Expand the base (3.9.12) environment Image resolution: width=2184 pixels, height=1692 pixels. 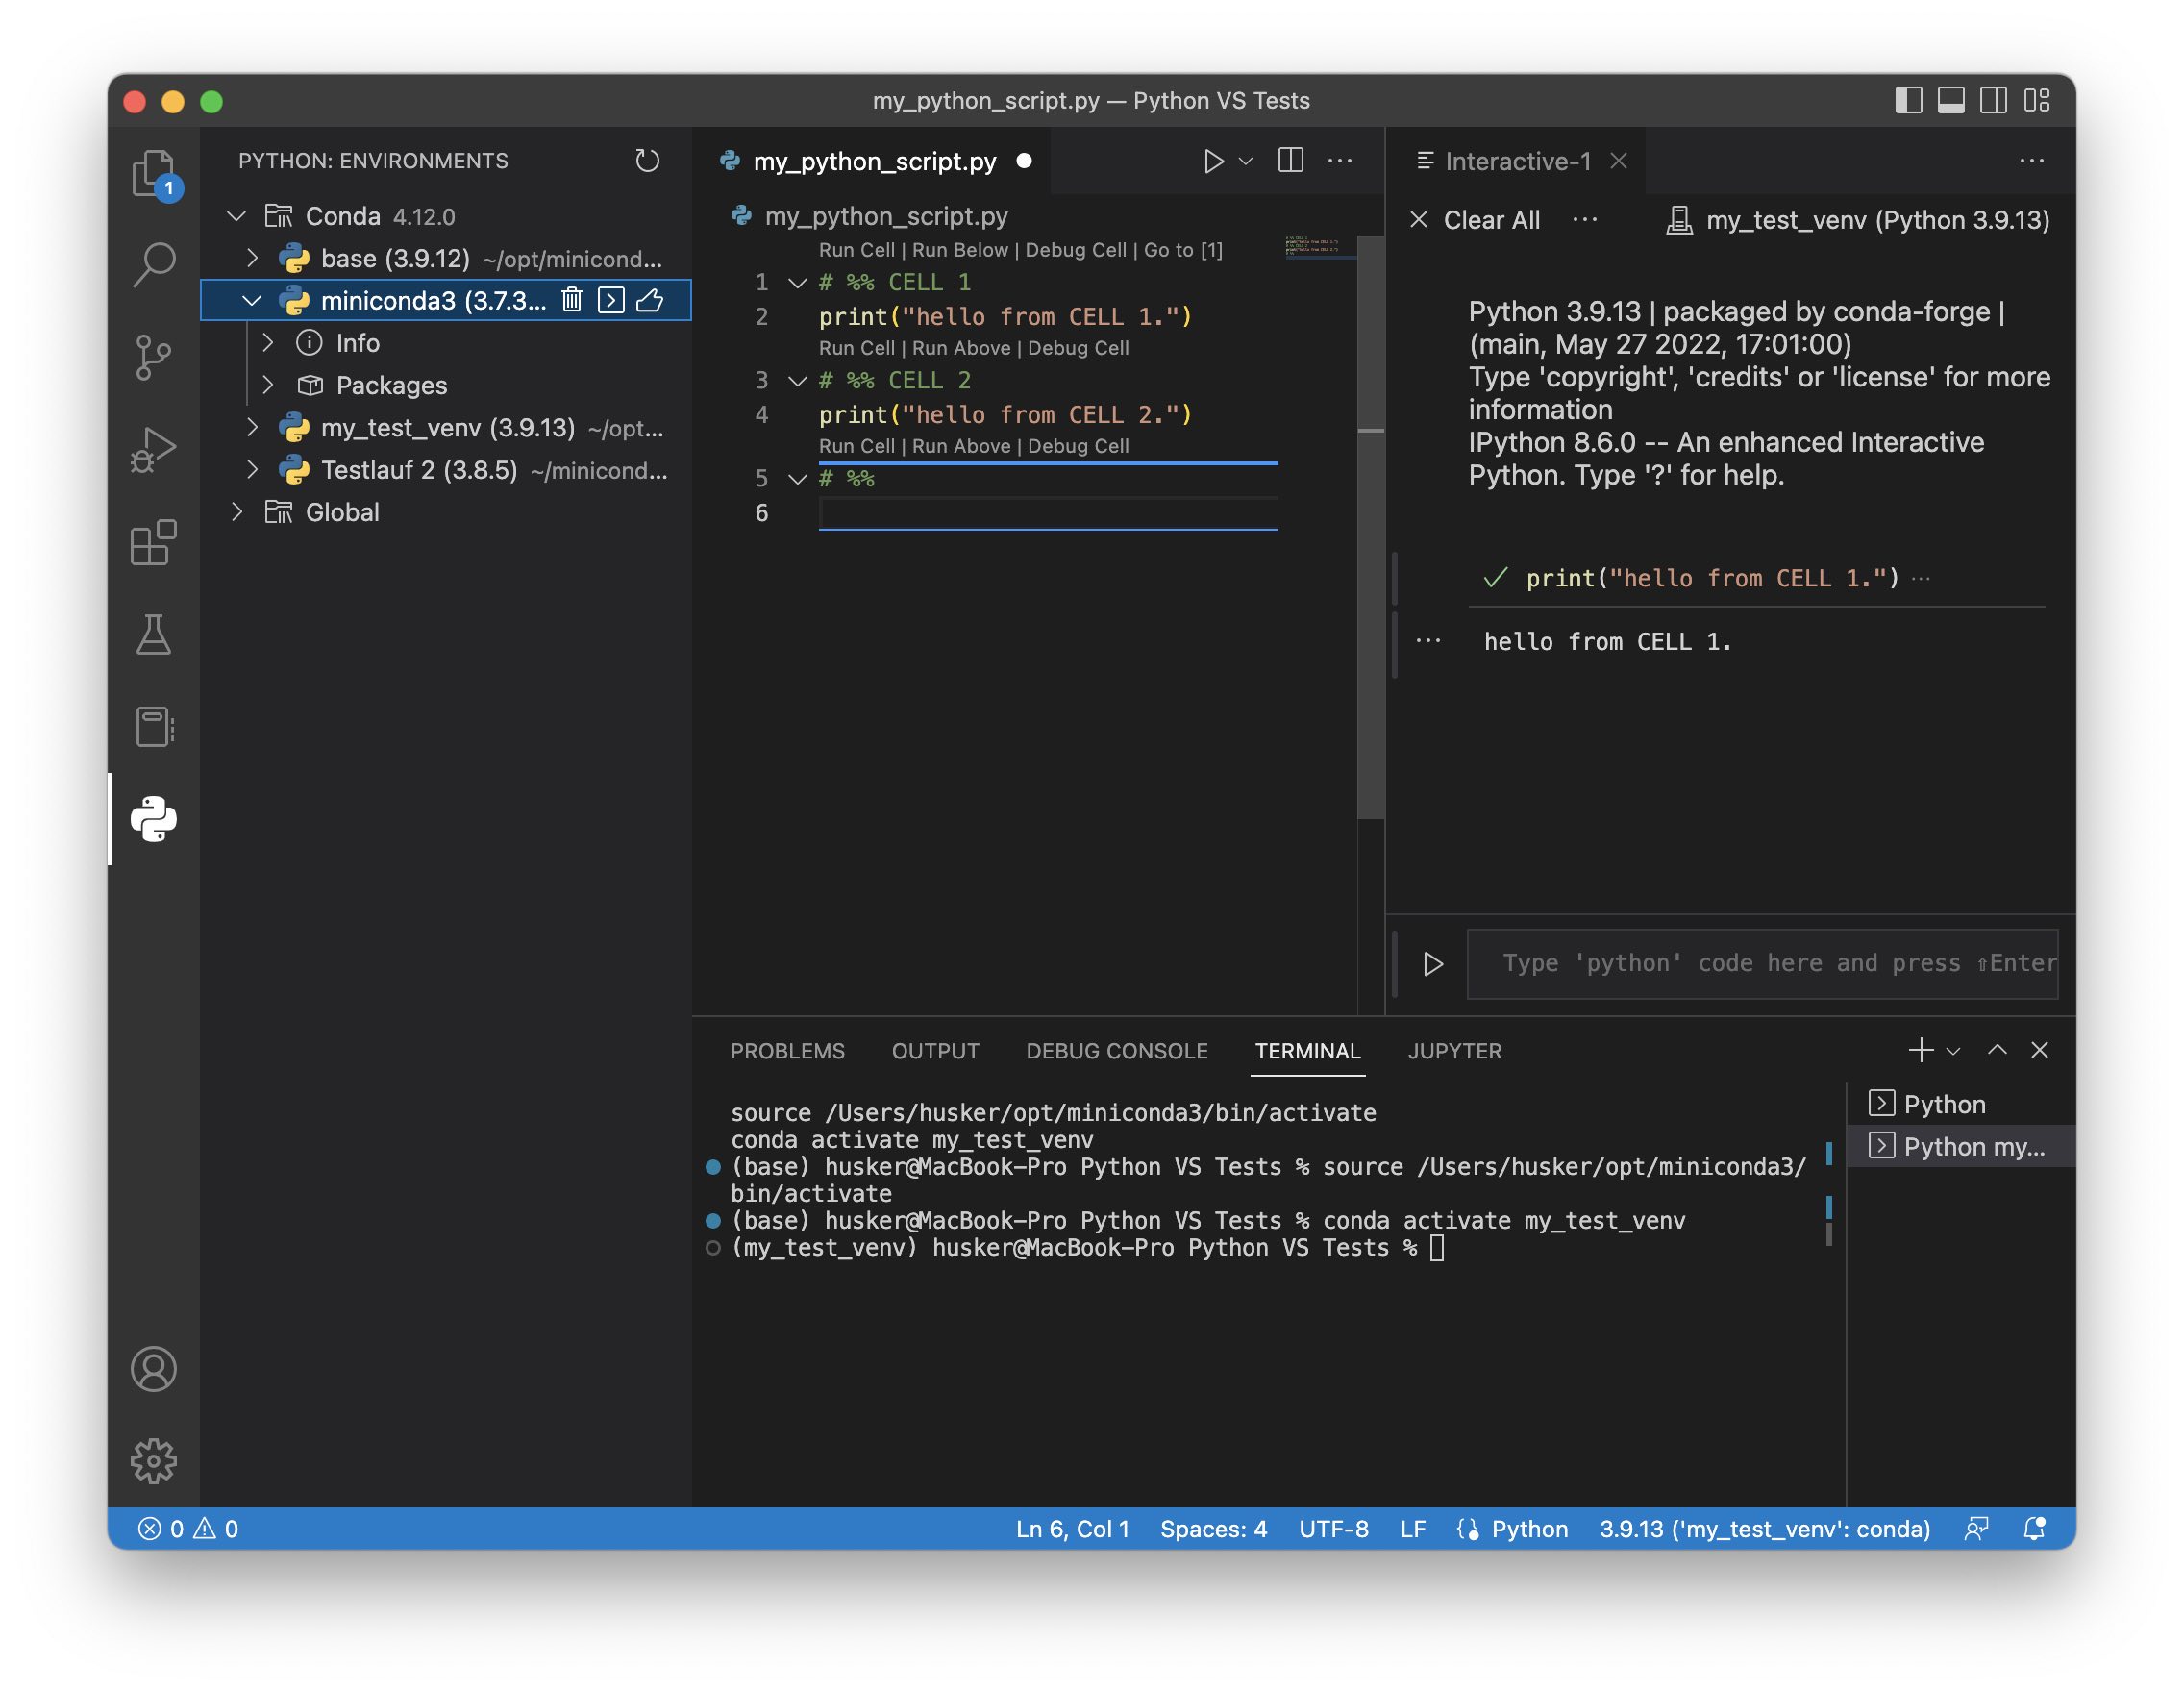(252, 258)
